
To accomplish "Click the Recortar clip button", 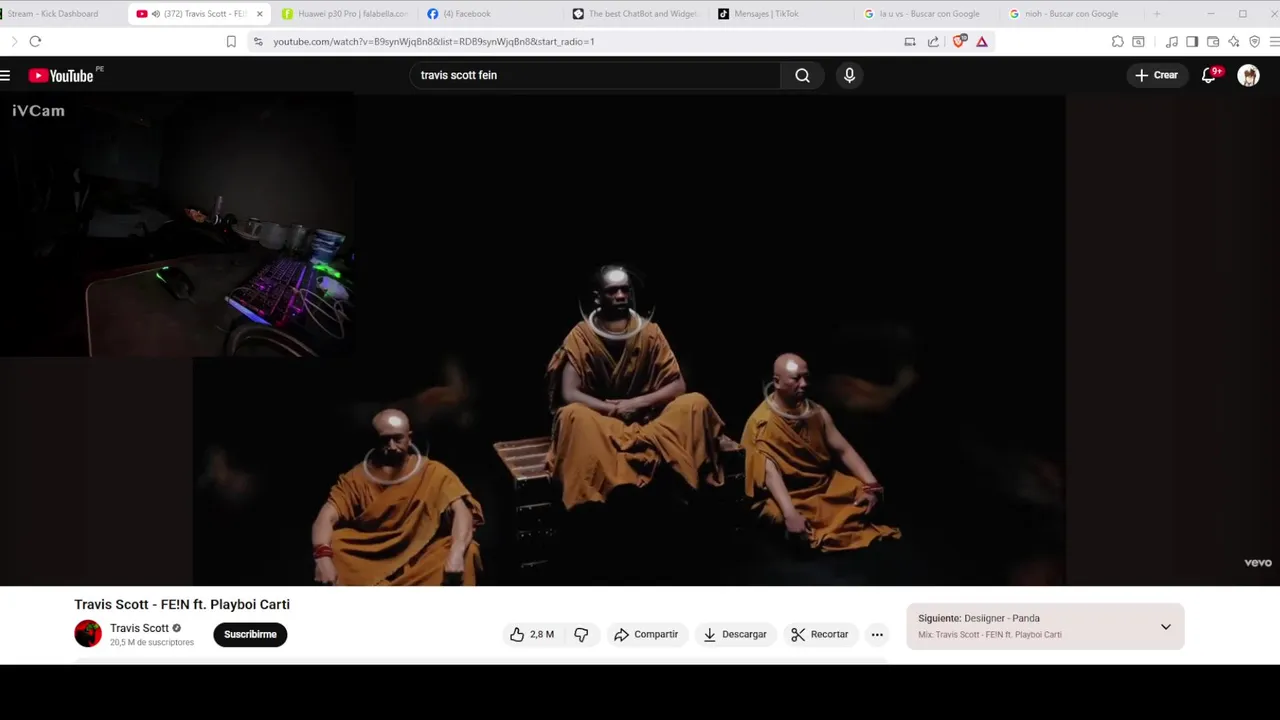I will pos(820,634).
